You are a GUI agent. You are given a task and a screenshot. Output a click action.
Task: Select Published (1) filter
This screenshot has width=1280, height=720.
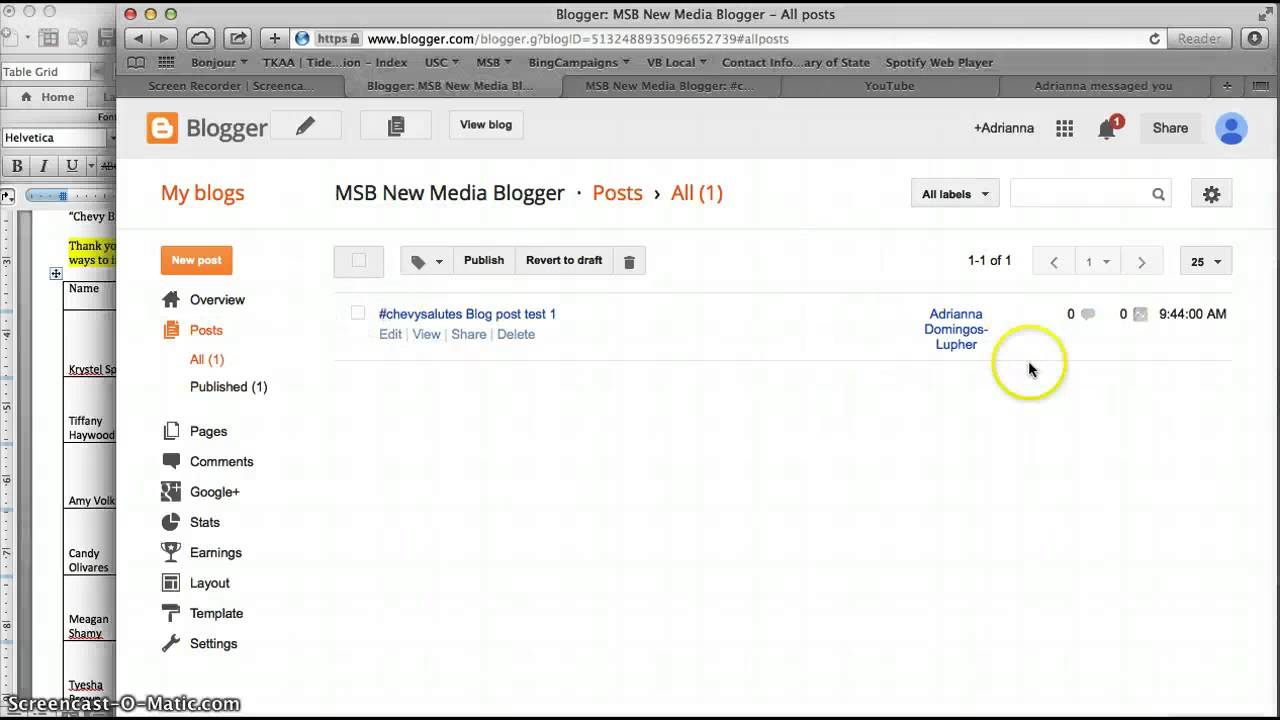tap(229, 387)
